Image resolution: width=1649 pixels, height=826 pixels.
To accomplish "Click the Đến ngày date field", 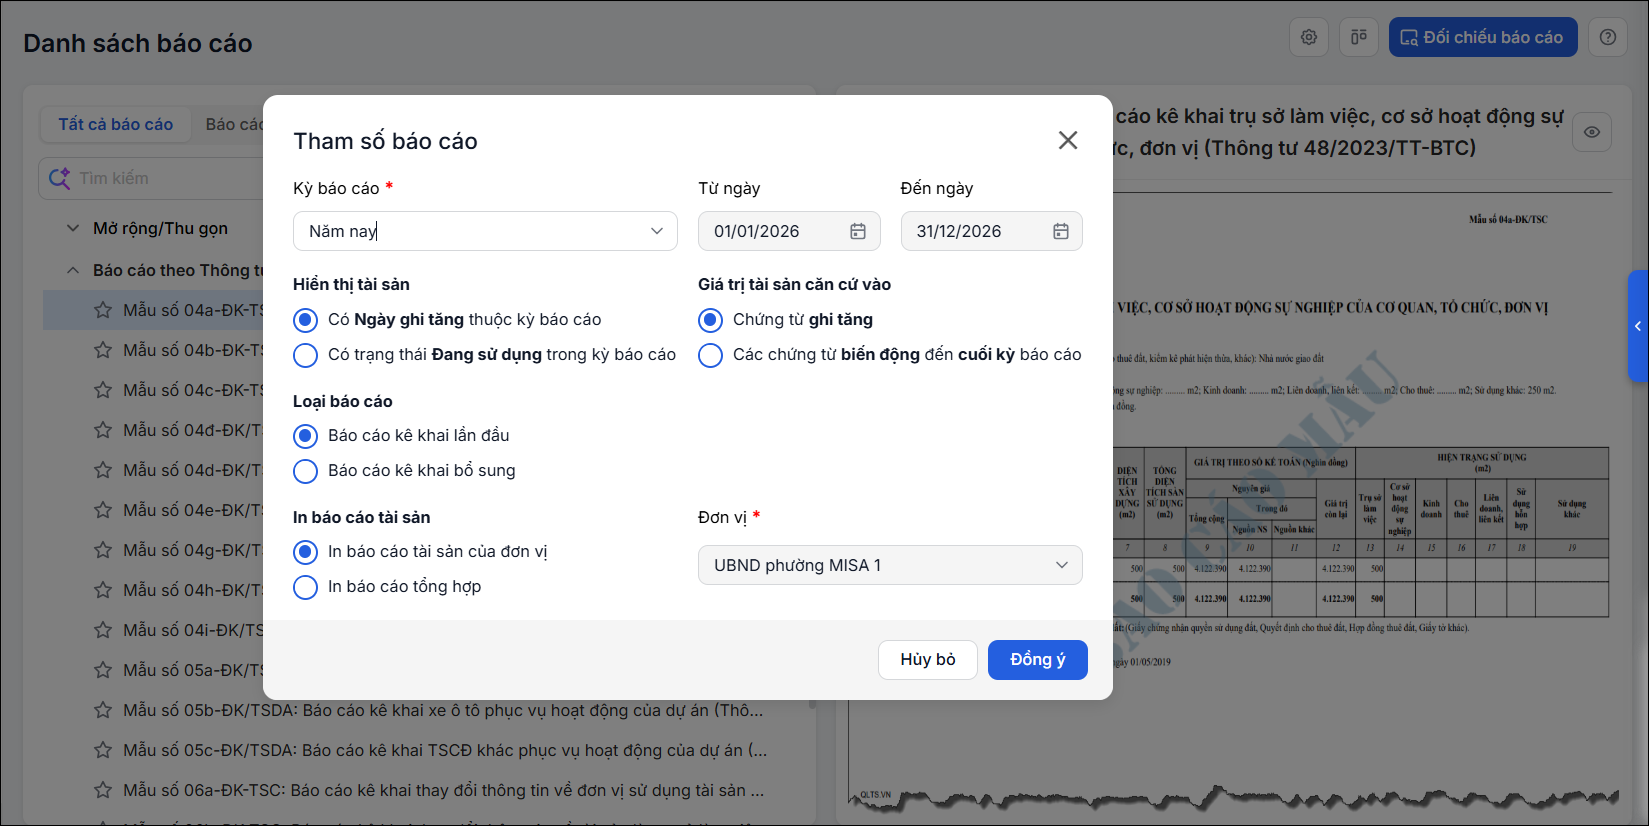I will pos(992,231).
